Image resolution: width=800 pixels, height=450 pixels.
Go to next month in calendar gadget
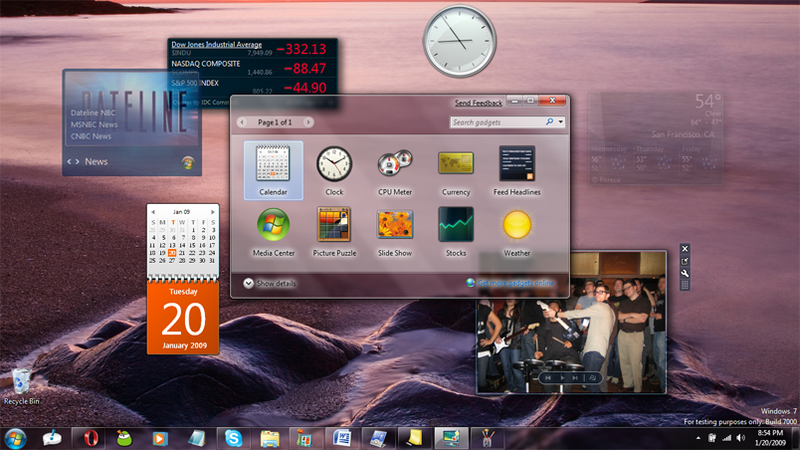(x=213, y=212)
